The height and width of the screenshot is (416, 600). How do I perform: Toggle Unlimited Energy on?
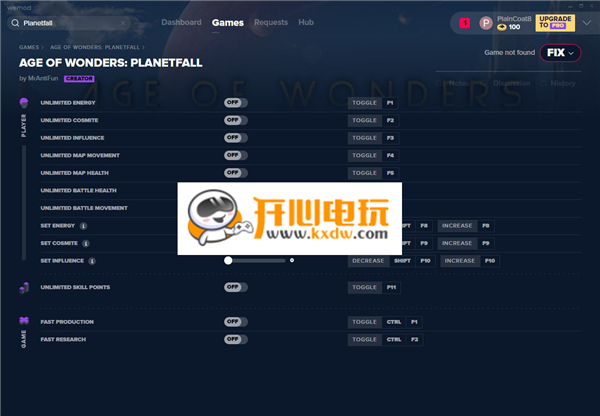pos(235,103)
